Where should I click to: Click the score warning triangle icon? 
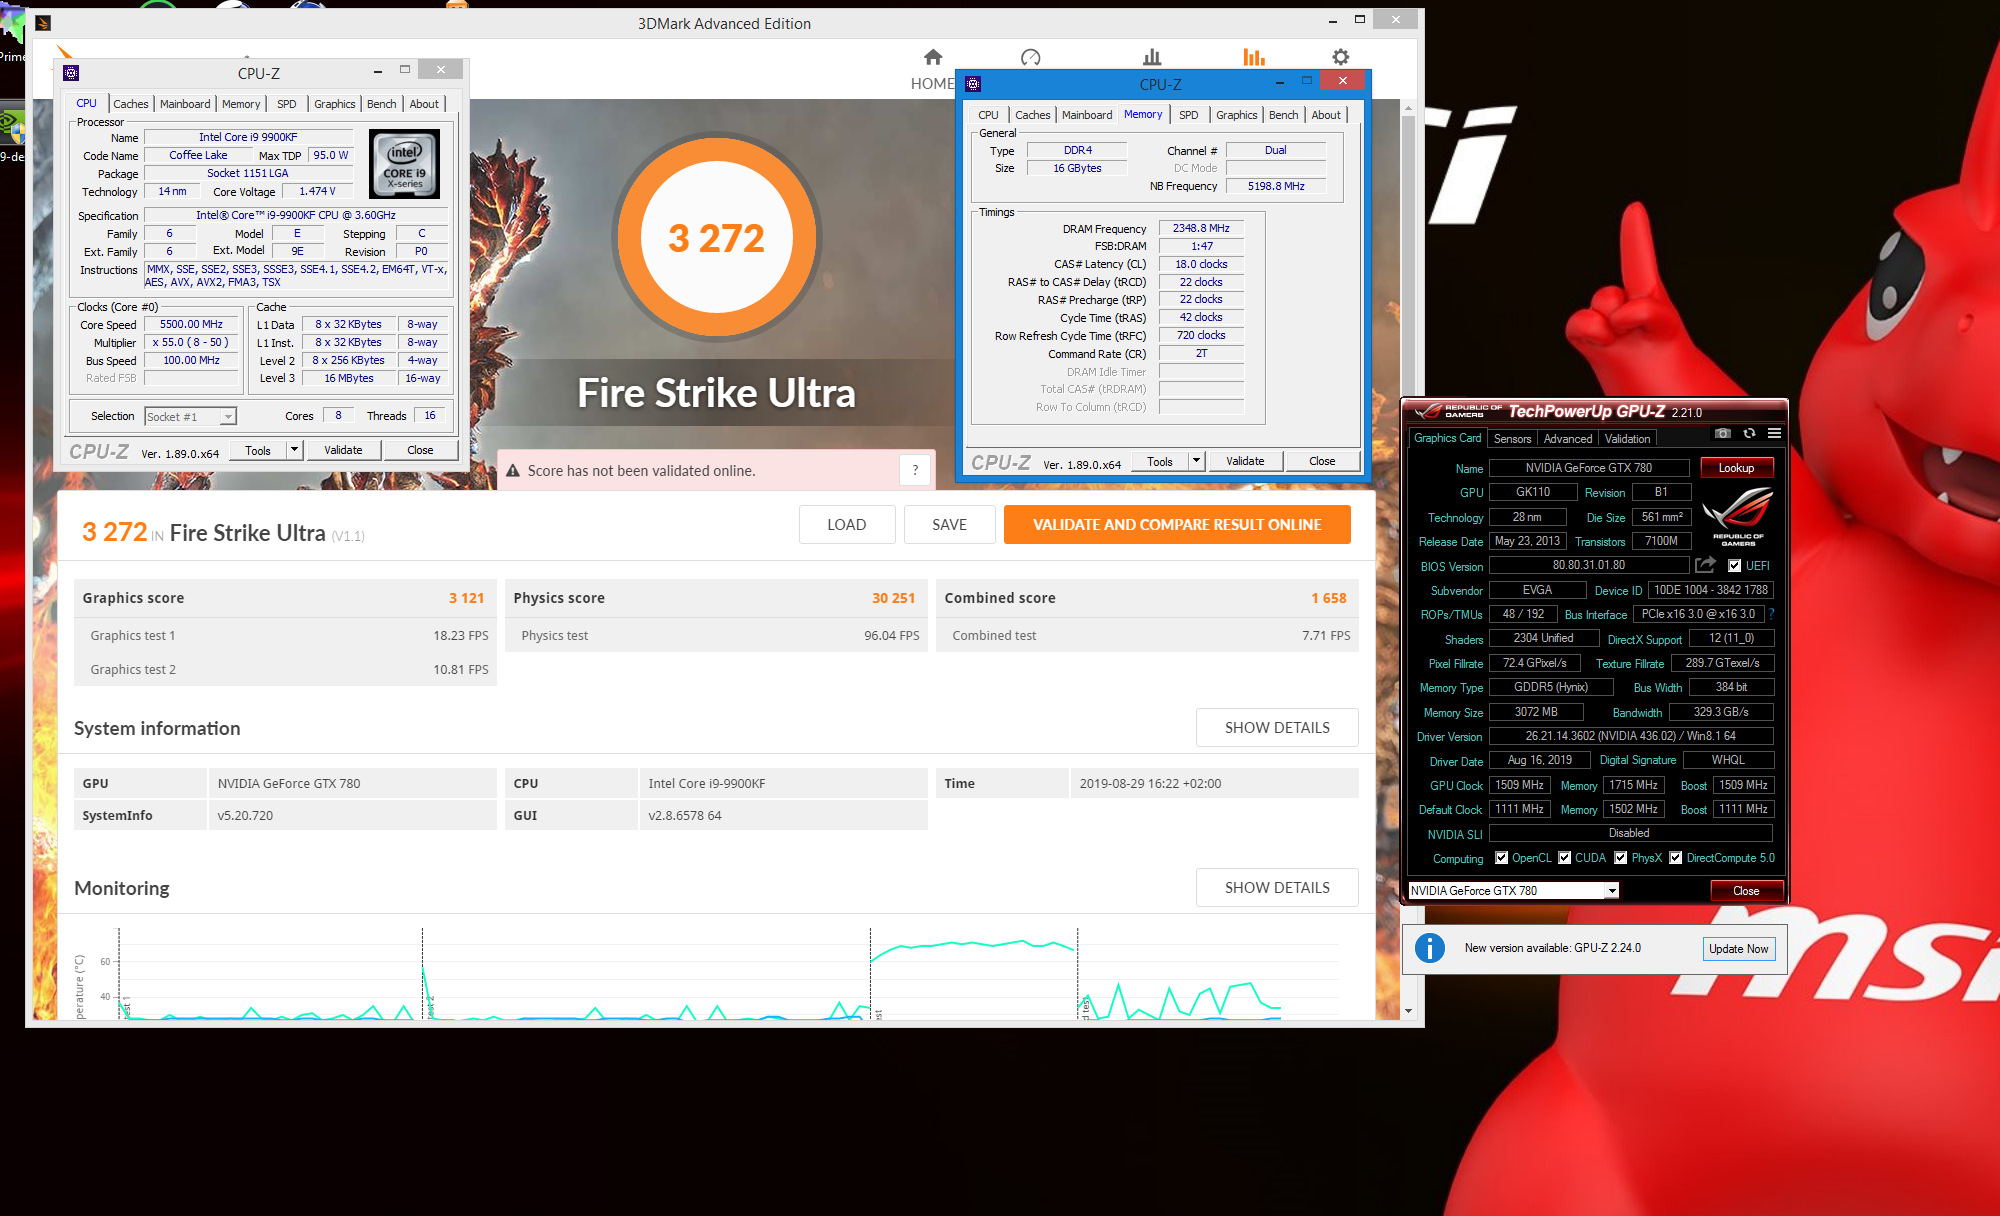[x=513, y=470]
